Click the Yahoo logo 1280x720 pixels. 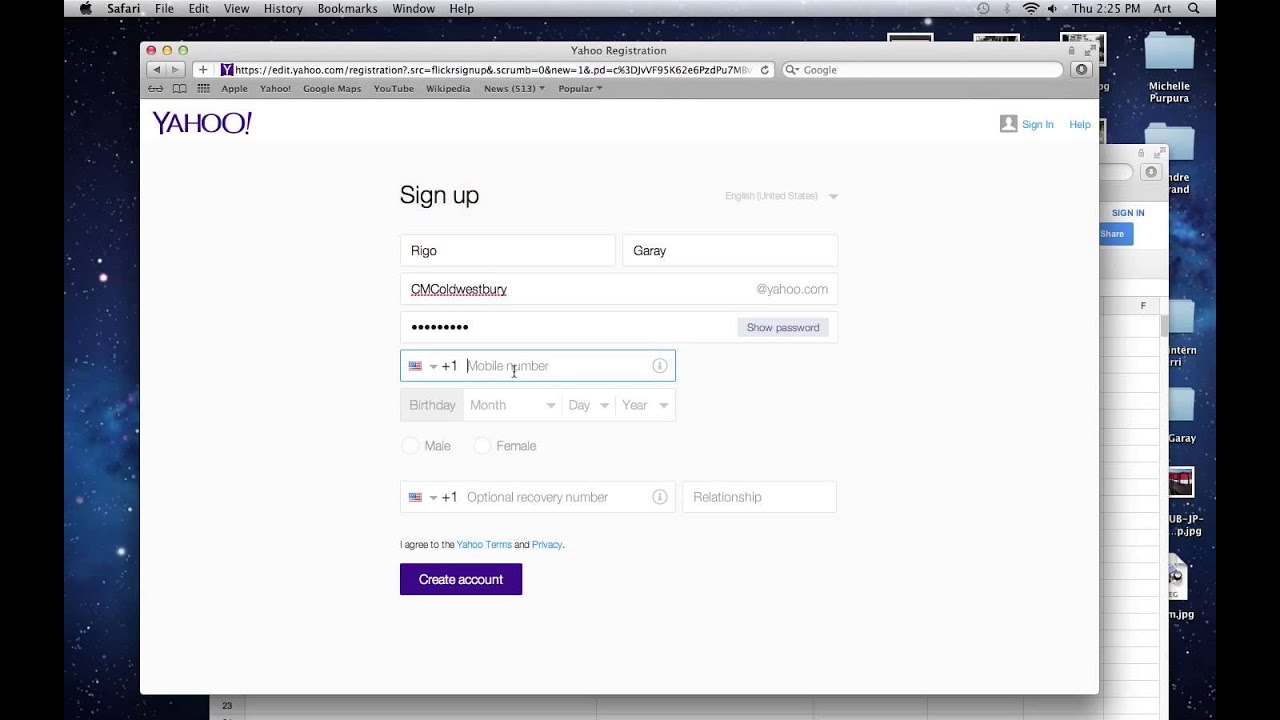click(202, 123)
